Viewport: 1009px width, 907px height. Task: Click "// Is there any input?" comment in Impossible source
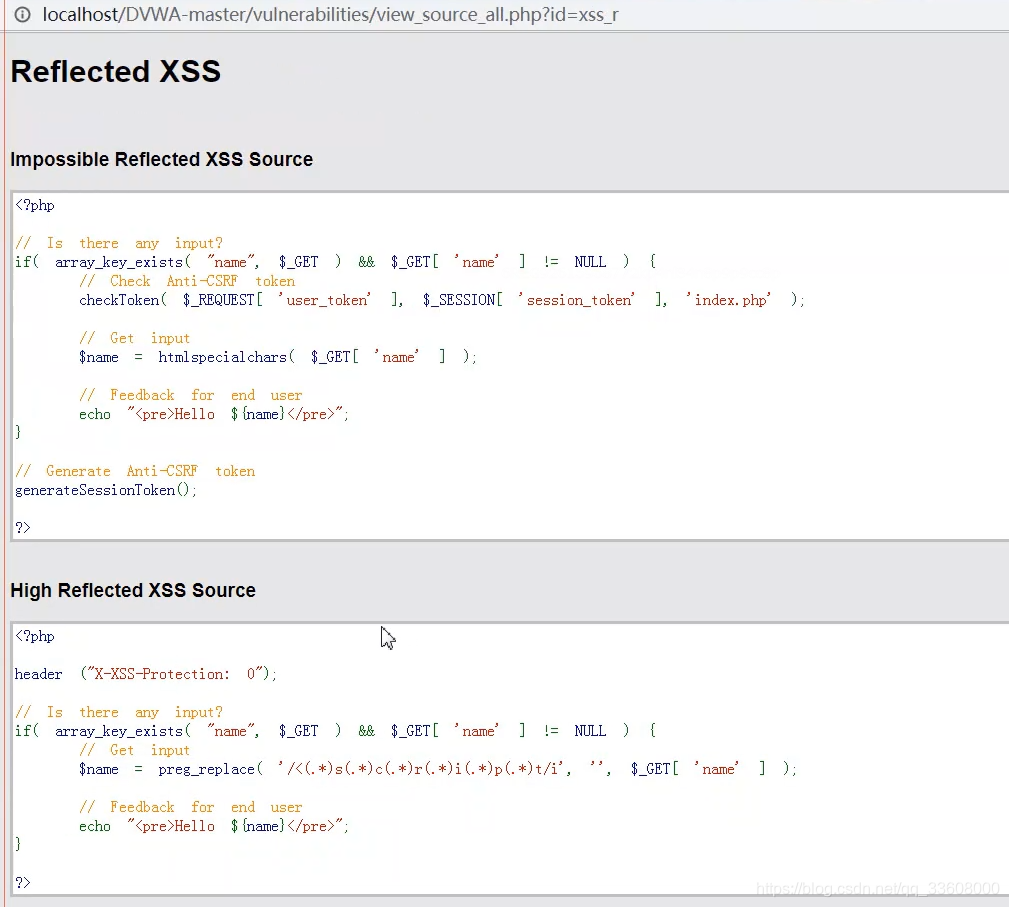[x=119, y=243]
